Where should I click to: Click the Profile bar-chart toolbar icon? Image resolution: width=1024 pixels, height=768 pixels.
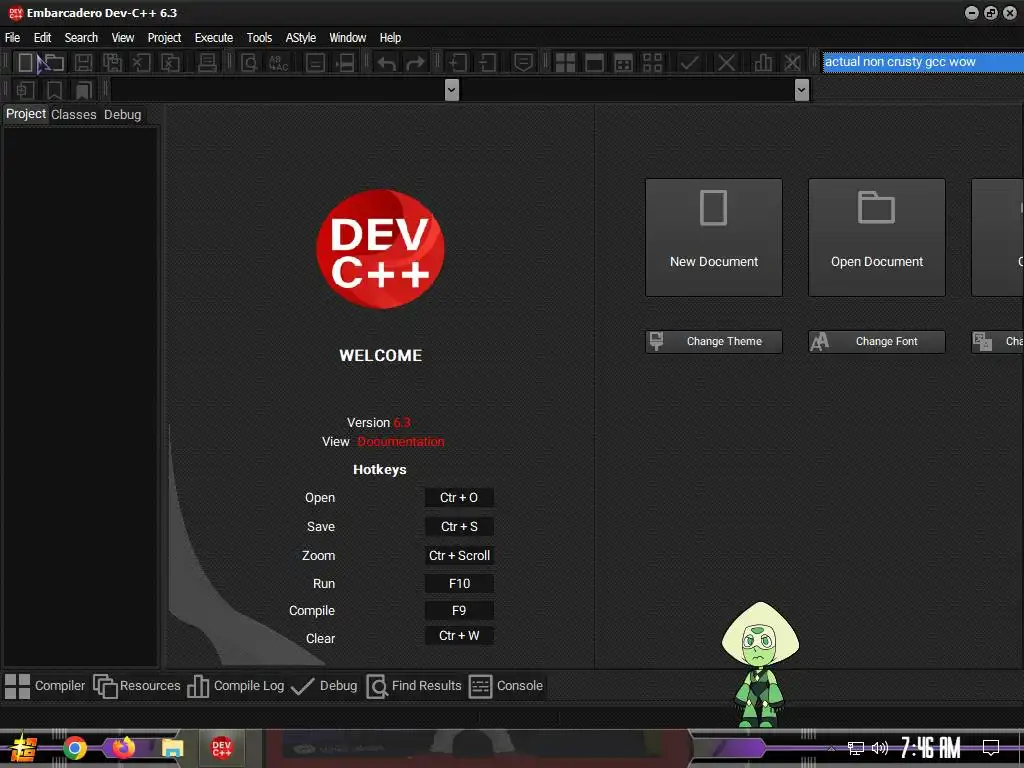click(x=763, y=63)
